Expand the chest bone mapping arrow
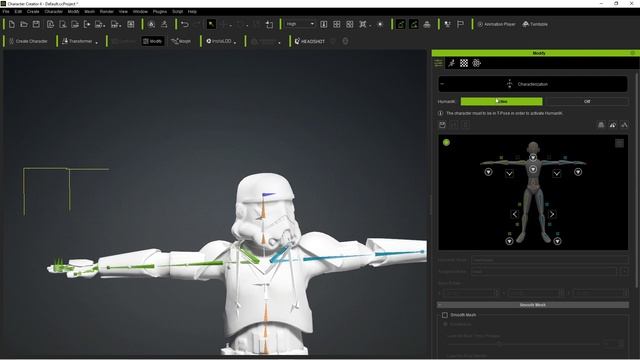640x360 pixels. coord(533,169)
